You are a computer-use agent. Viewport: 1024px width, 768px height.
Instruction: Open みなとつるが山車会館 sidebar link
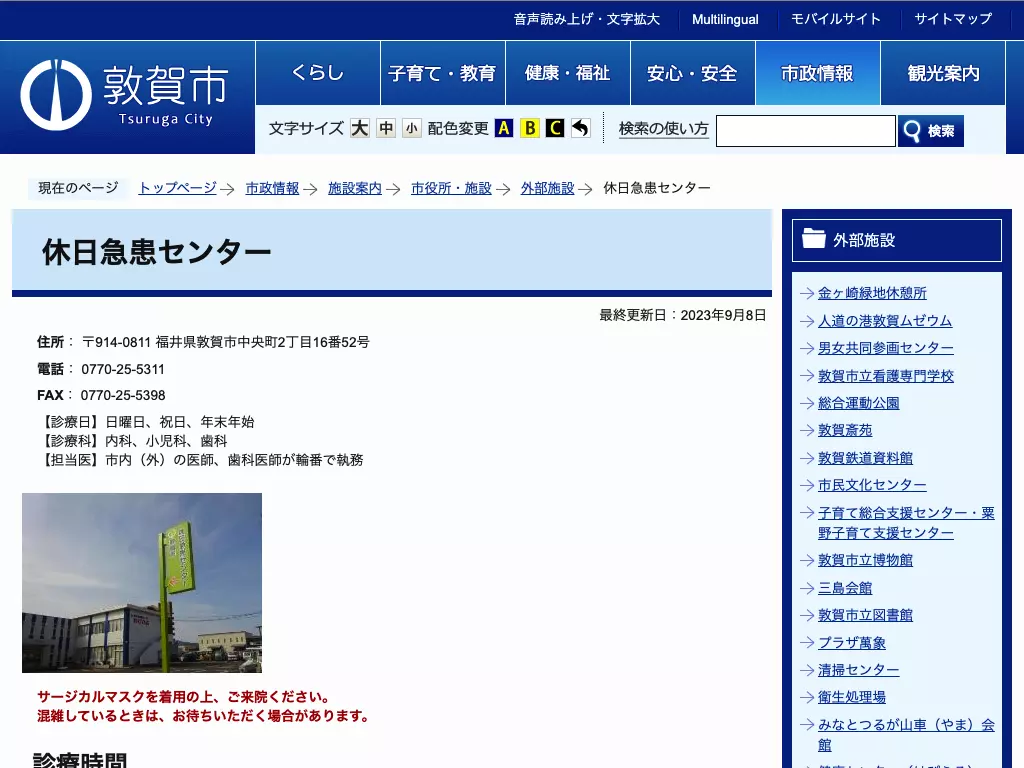(906, 735)
